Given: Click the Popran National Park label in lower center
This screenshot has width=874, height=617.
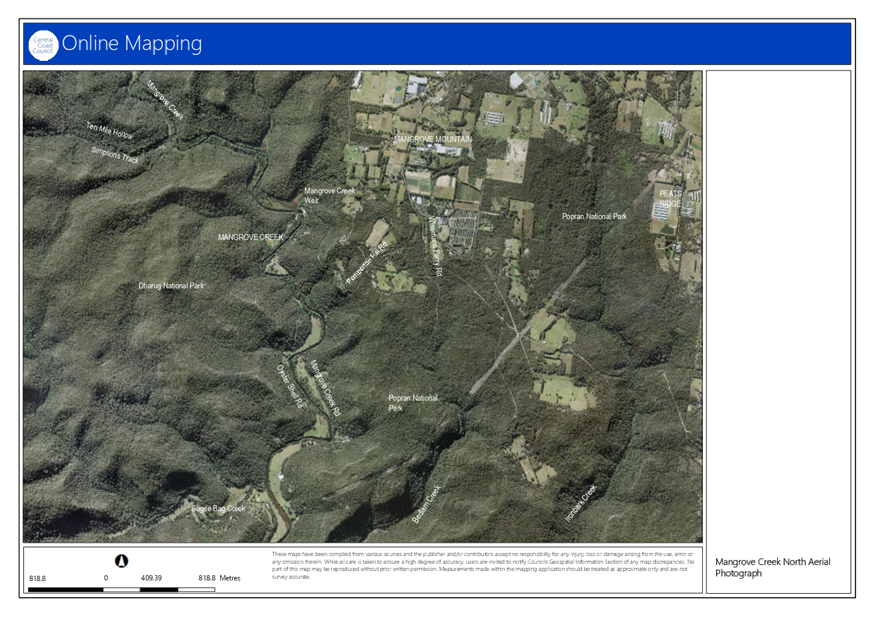Looking at the screenshot, I should [413, 402].
